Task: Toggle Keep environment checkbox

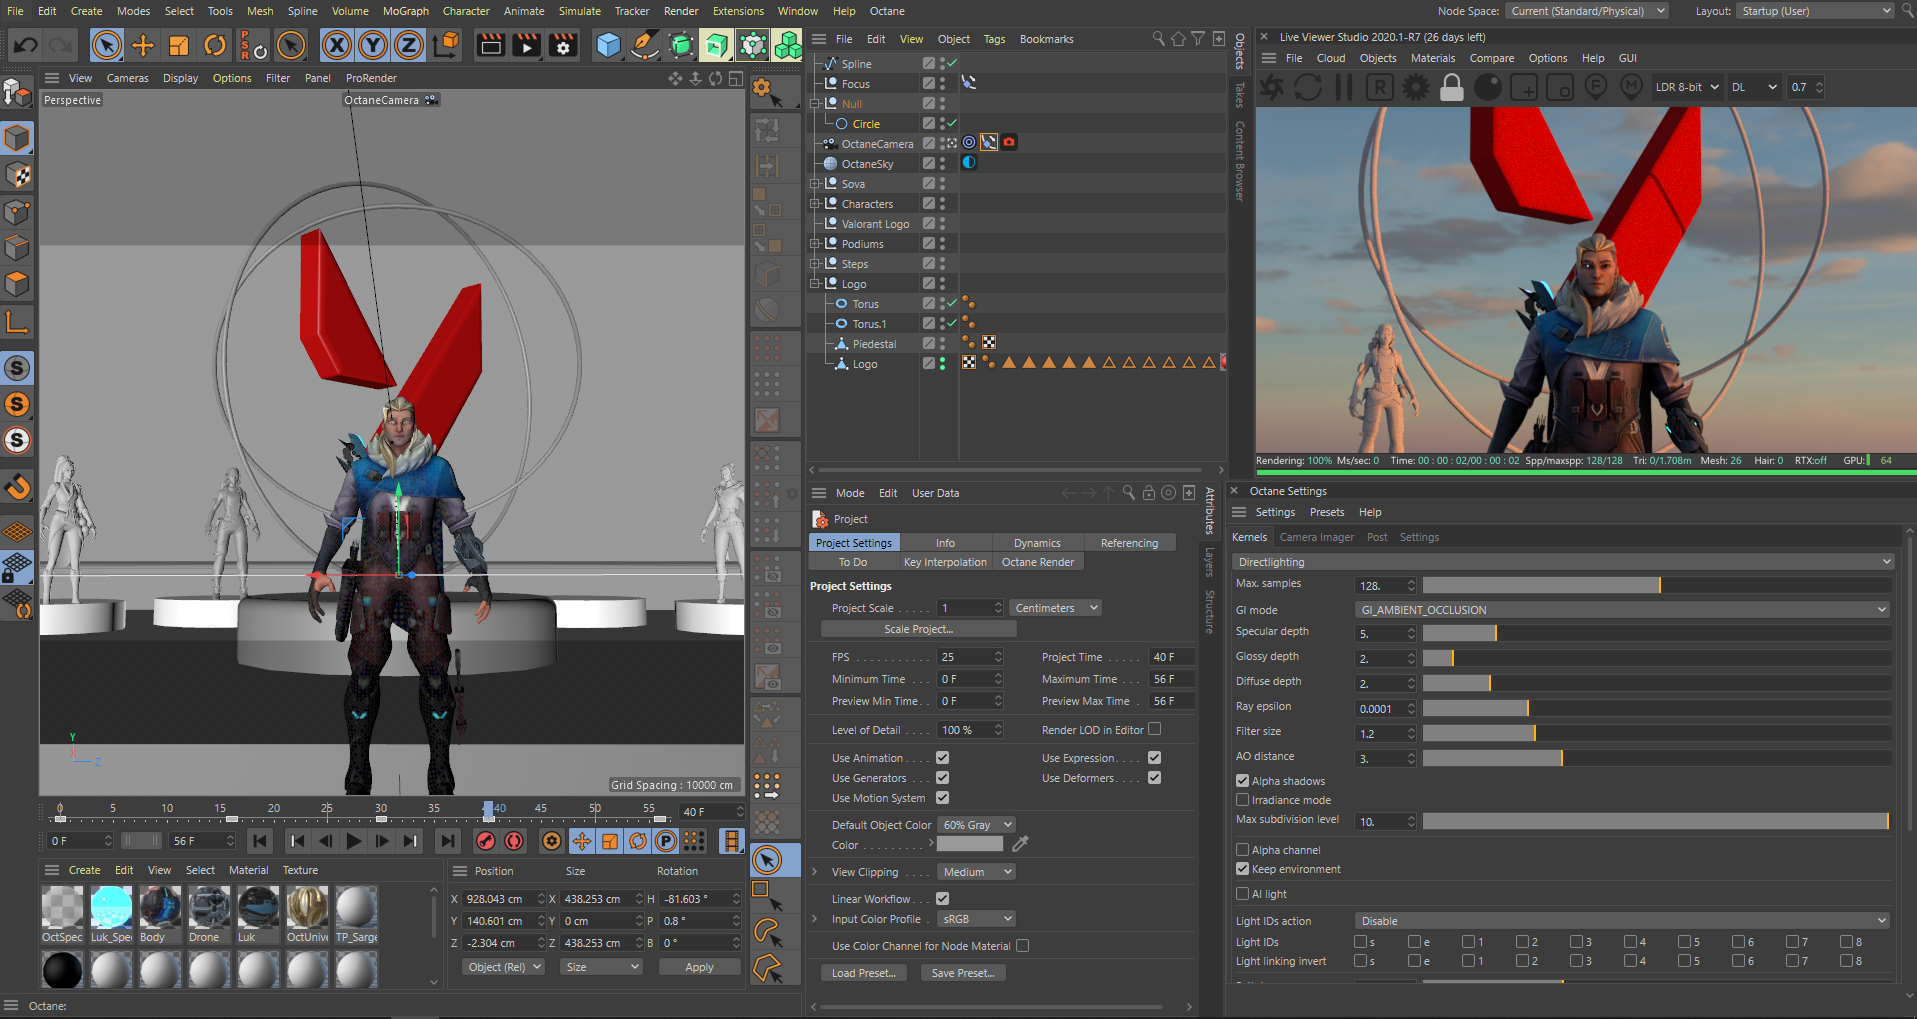Action: [1243, 869]
